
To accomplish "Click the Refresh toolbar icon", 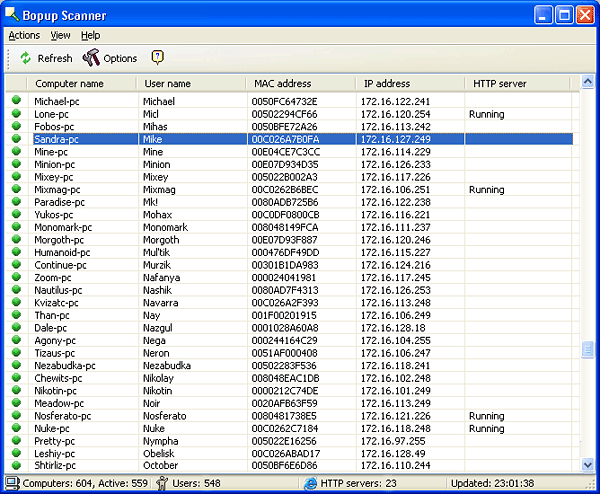I will (x=25, y=58).
